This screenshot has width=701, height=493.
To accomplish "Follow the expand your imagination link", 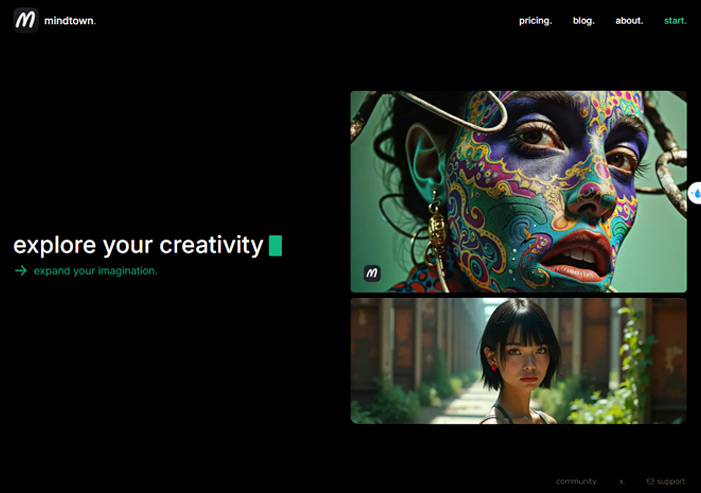I will coord(96,271).
